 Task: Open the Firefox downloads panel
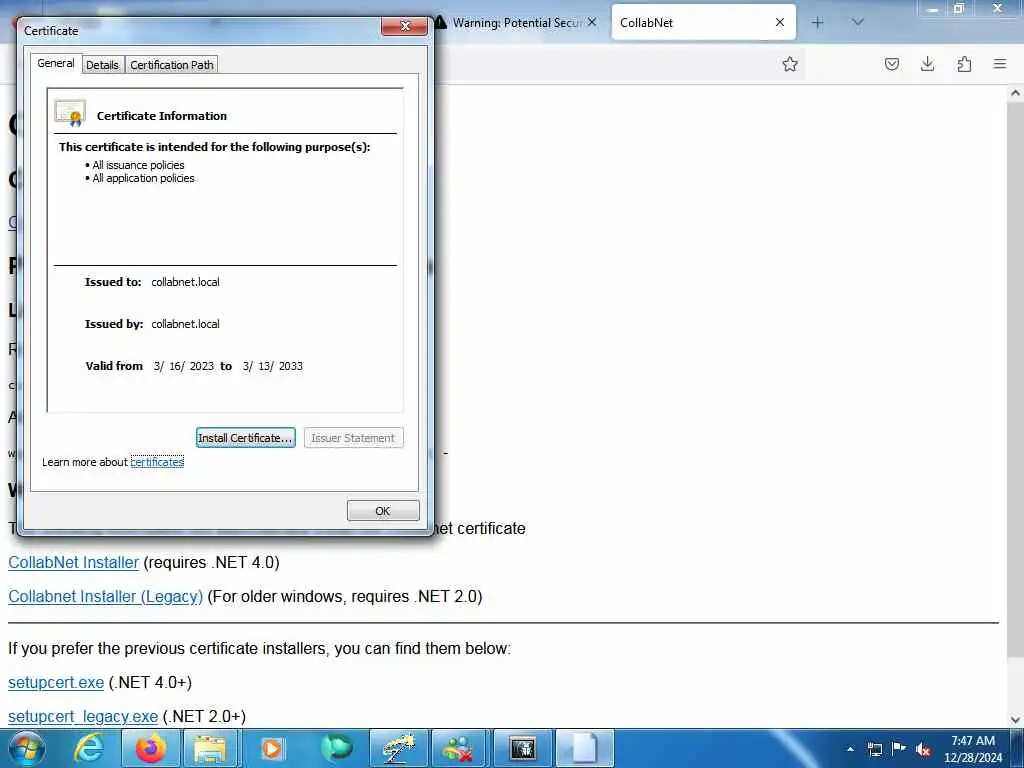(x=927, y=64)
